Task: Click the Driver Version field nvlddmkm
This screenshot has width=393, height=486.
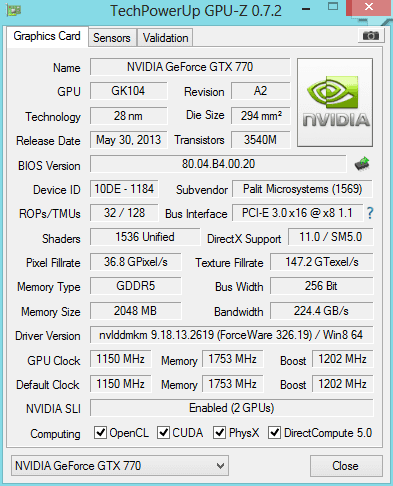Action: point(231,335)
